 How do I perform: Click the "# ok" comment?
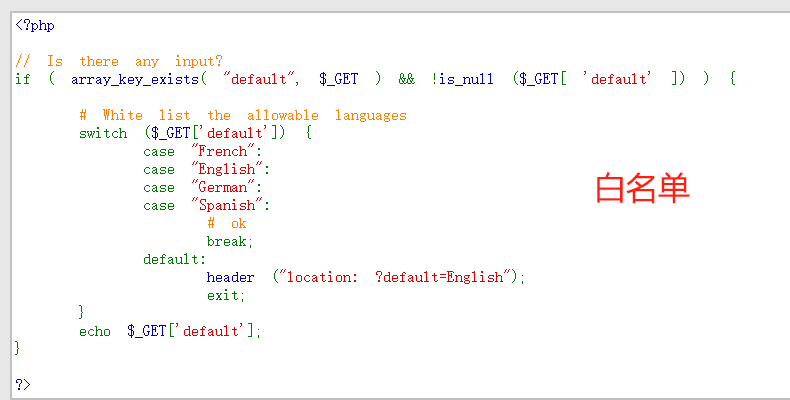227,223
